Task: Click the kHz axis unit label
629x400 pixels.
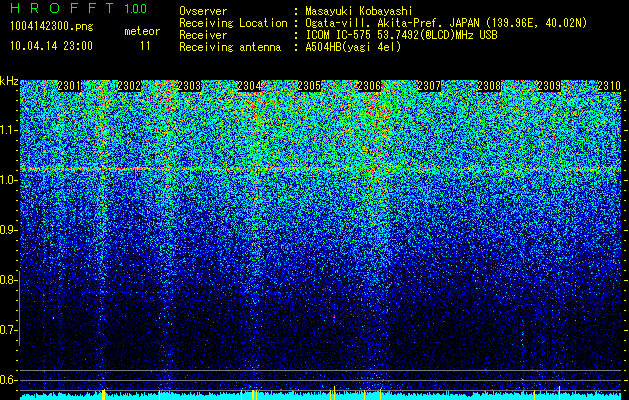Action: click(9, 81)
